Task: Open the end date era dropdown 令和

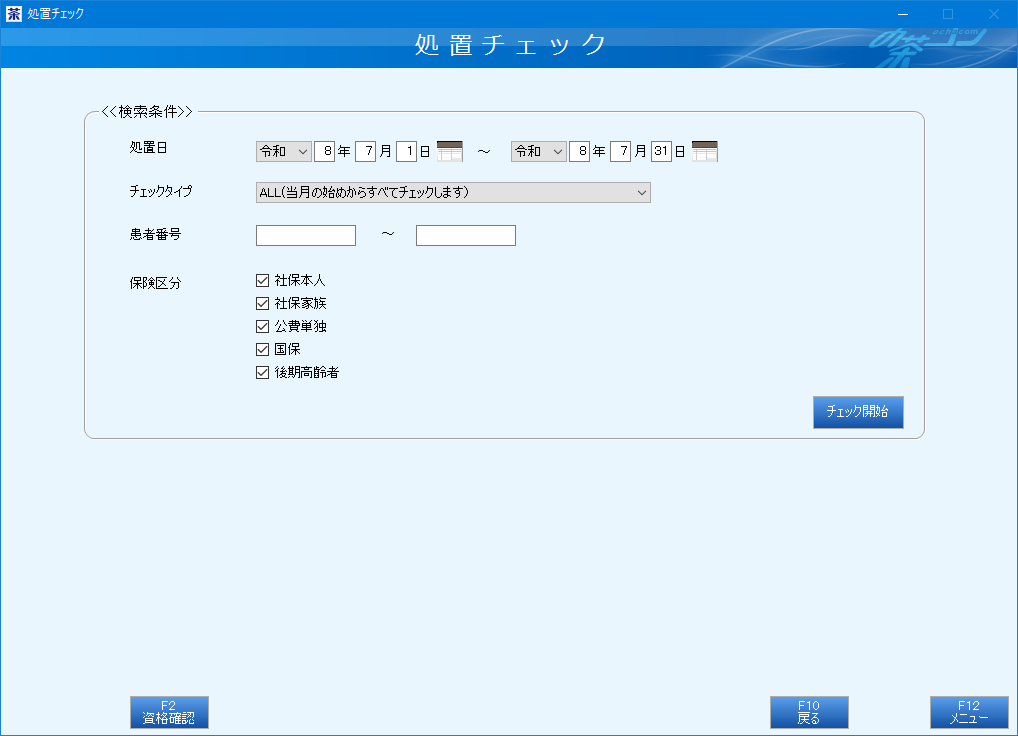Action: point(539,151)
